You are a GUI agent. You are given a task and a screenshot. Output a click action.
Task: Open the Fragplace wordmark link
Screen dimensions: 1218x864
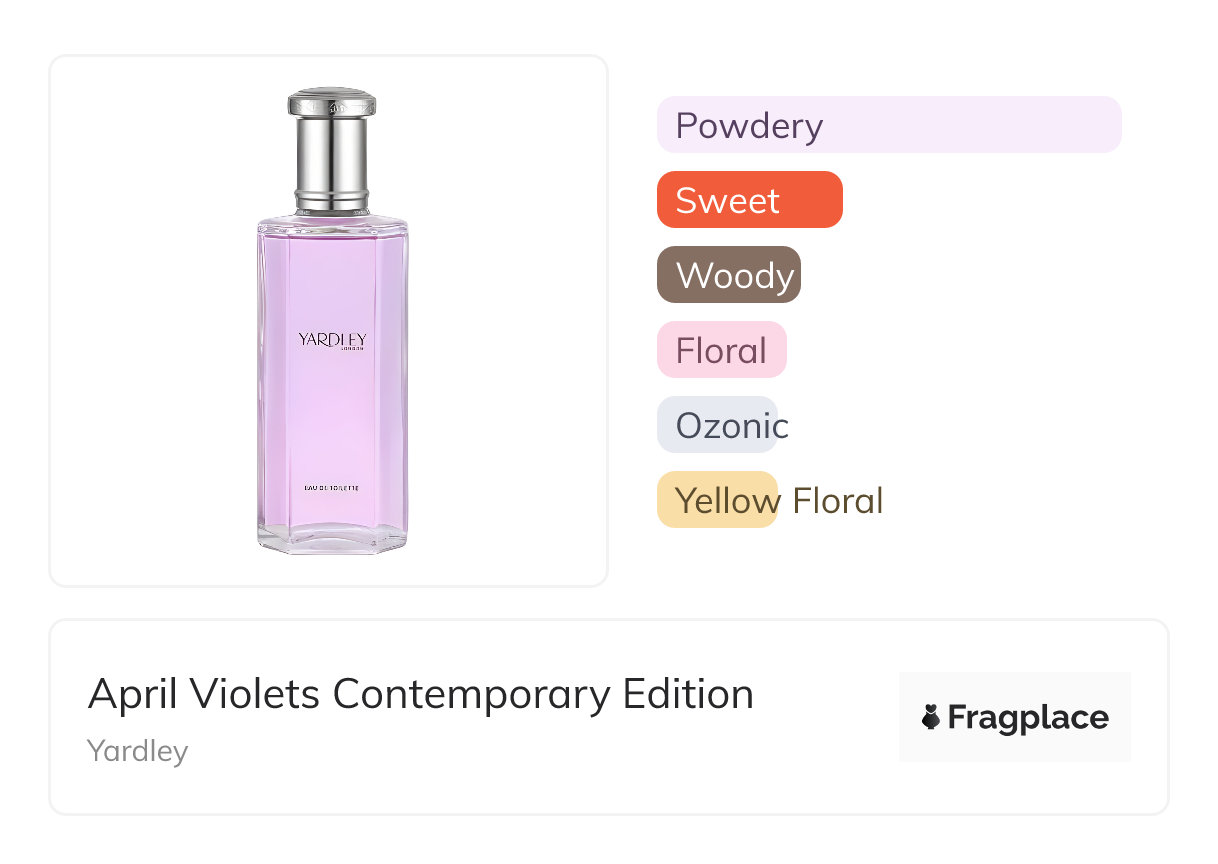1028,718
